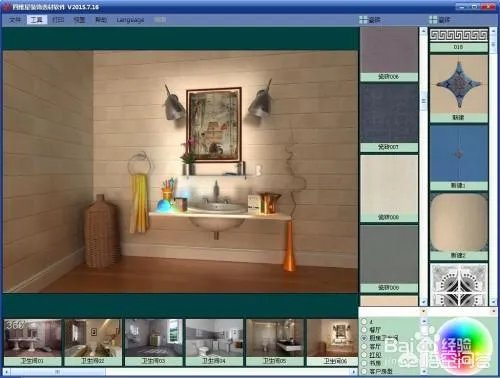This screenshot has height=378, width=500.
Task: Click the scene strip's left scroll arrow
Action: click(x=6, y=371)
